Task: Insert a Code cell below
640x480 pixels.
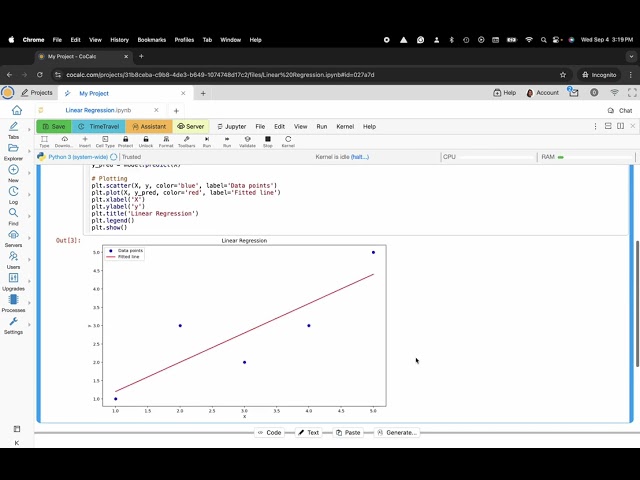Action: [269, 433]
